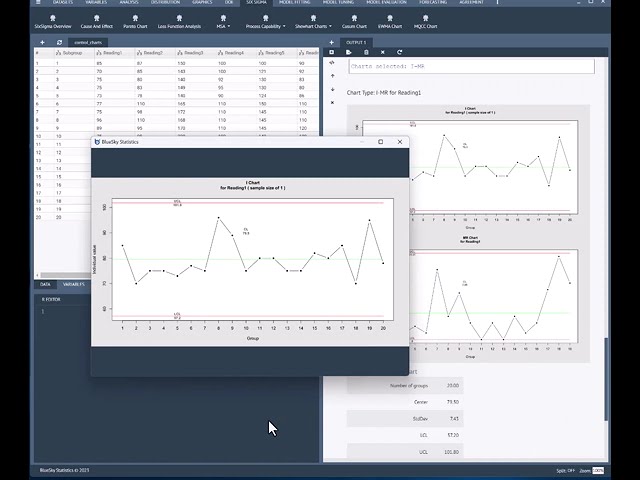Click the Reading5 column header
This screenshot has height=480, width=640.
click(277, 53)
